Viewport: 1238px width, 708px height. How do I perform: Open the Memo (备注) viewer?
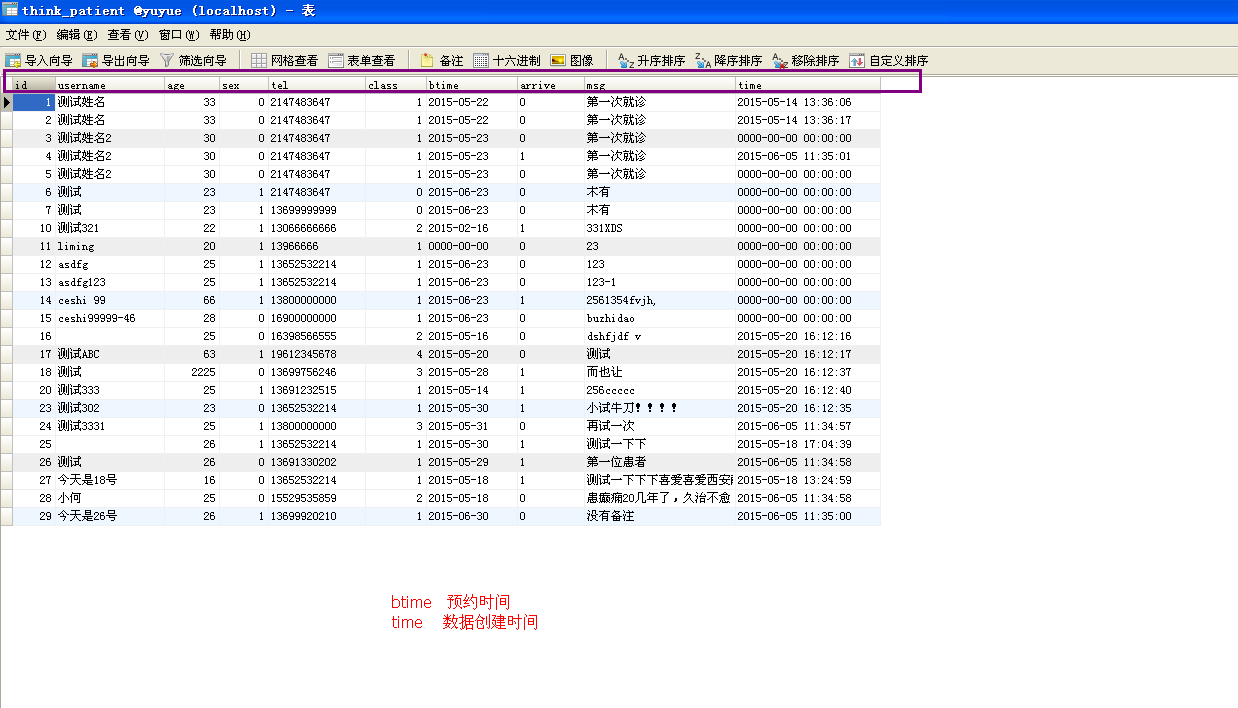pos(442,61)
